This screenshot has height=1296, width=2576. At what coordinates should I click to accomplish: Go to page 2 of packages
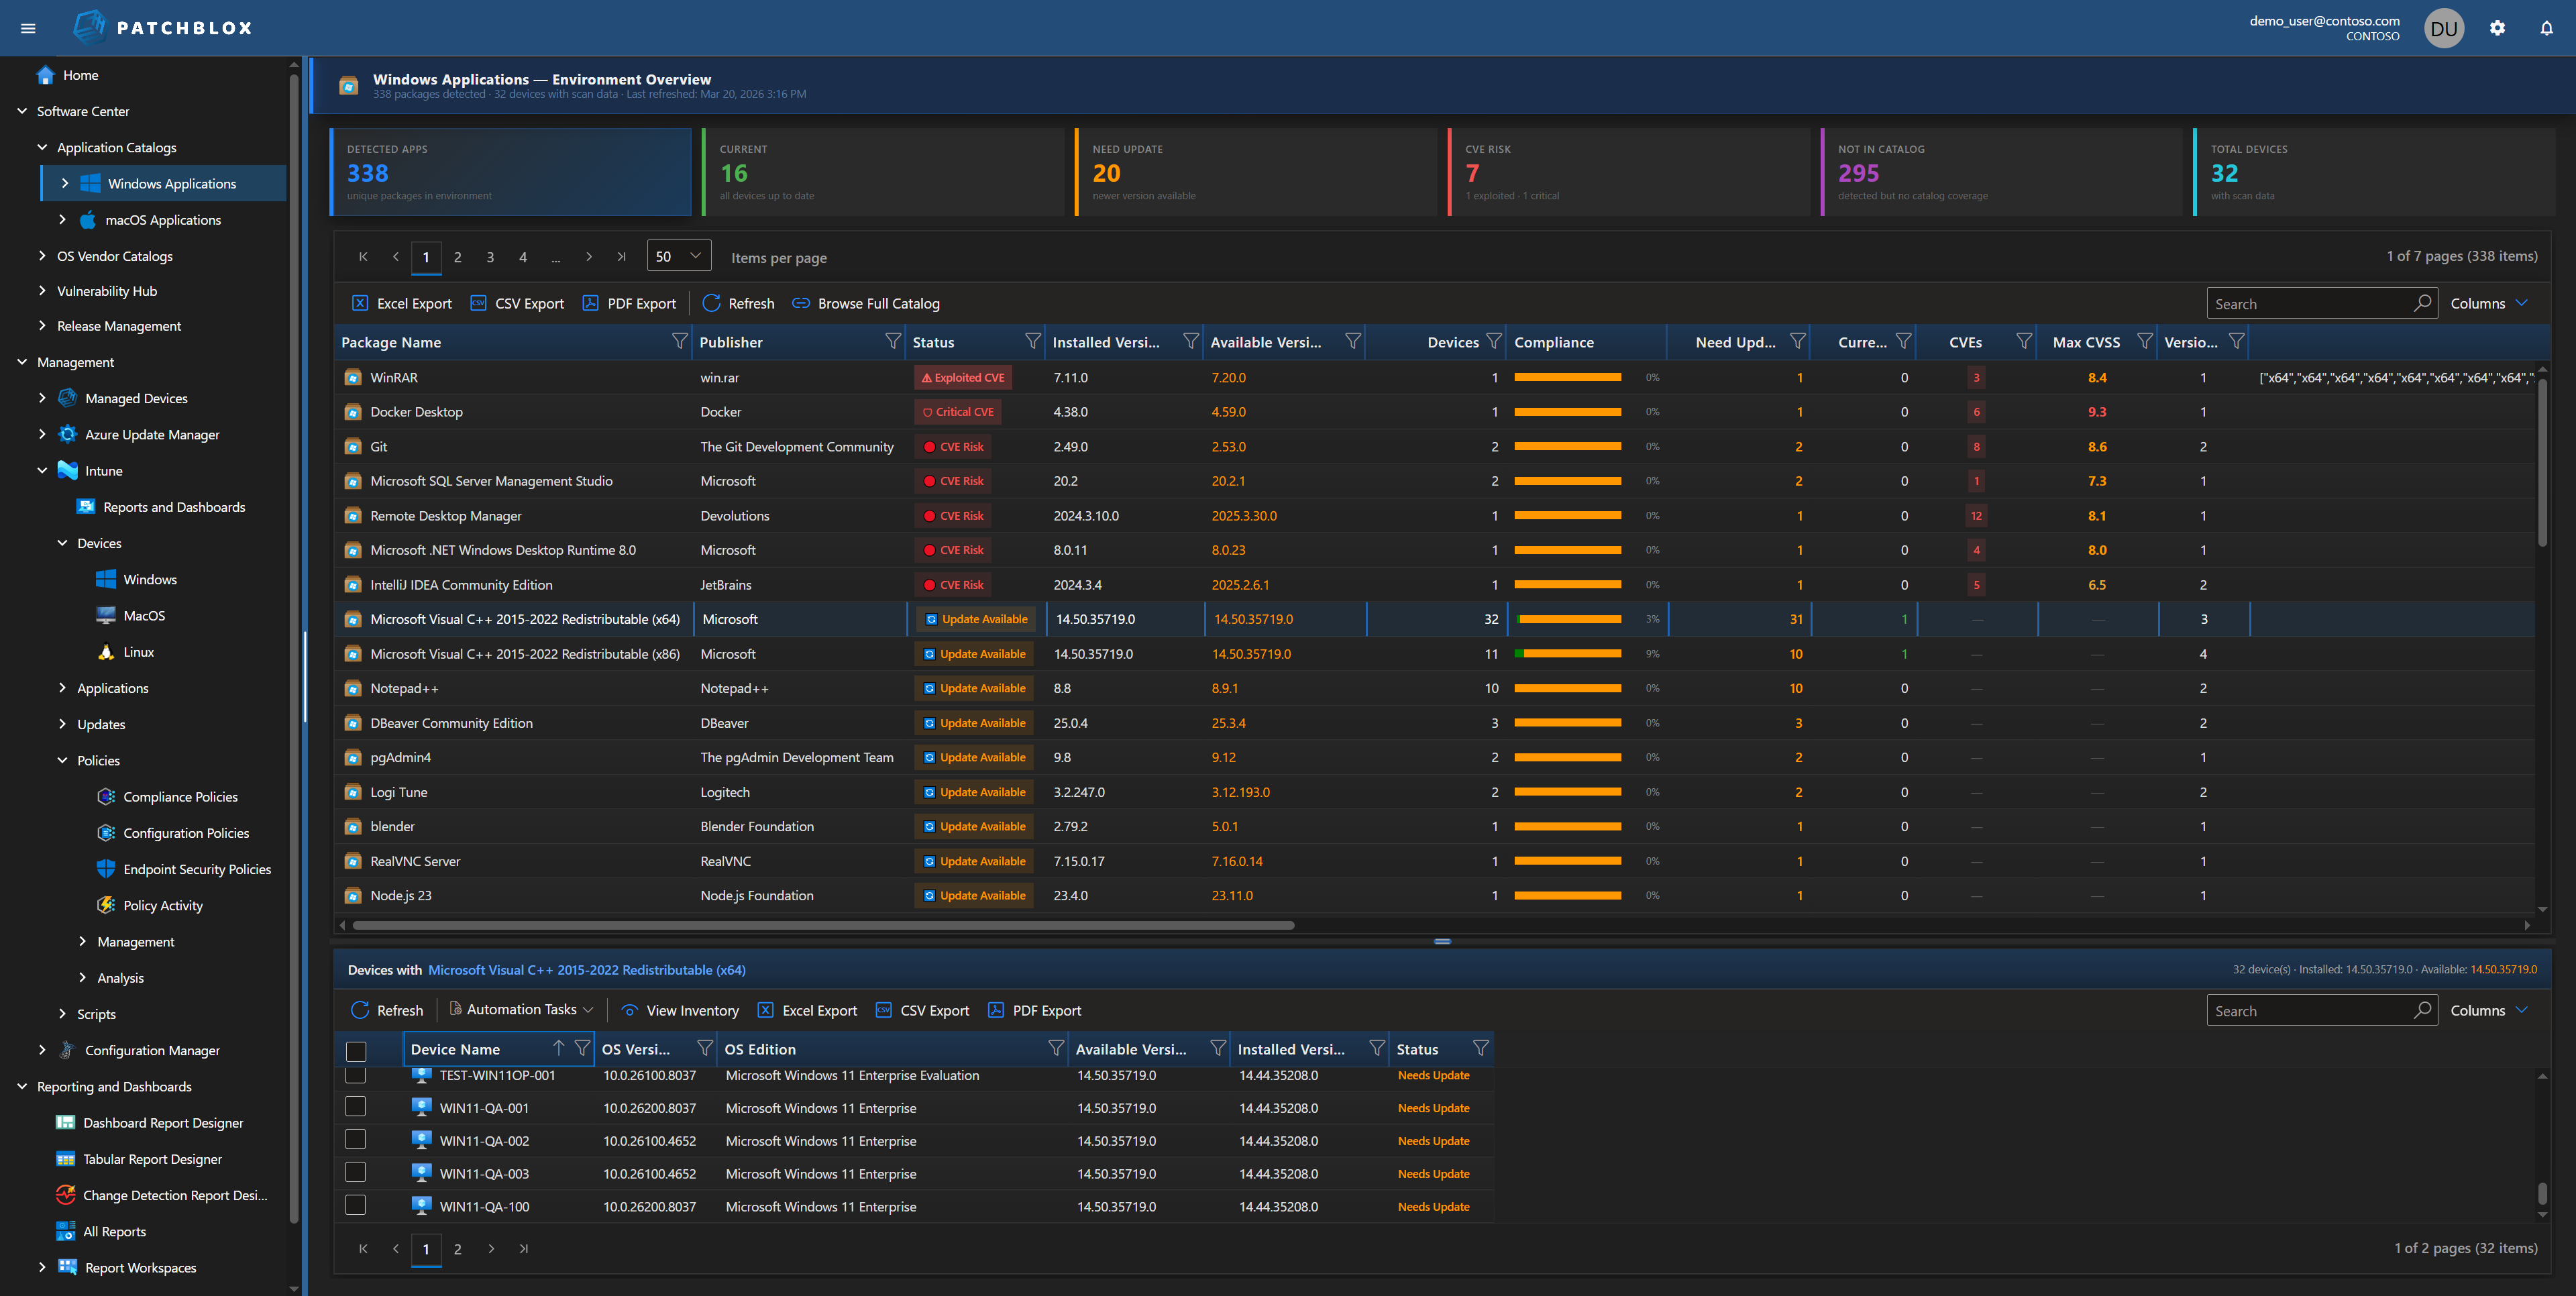[x=458, y=256]
